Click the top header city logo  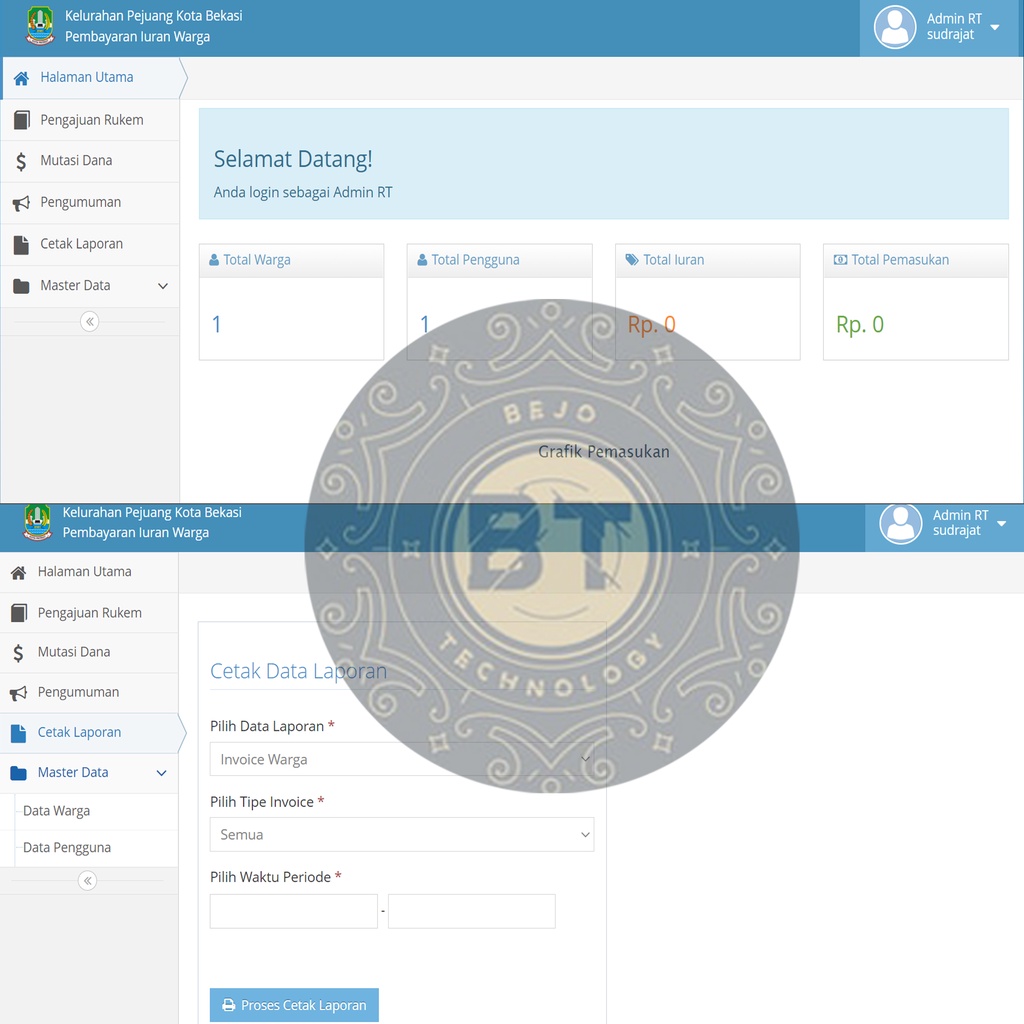click(40, 26)
